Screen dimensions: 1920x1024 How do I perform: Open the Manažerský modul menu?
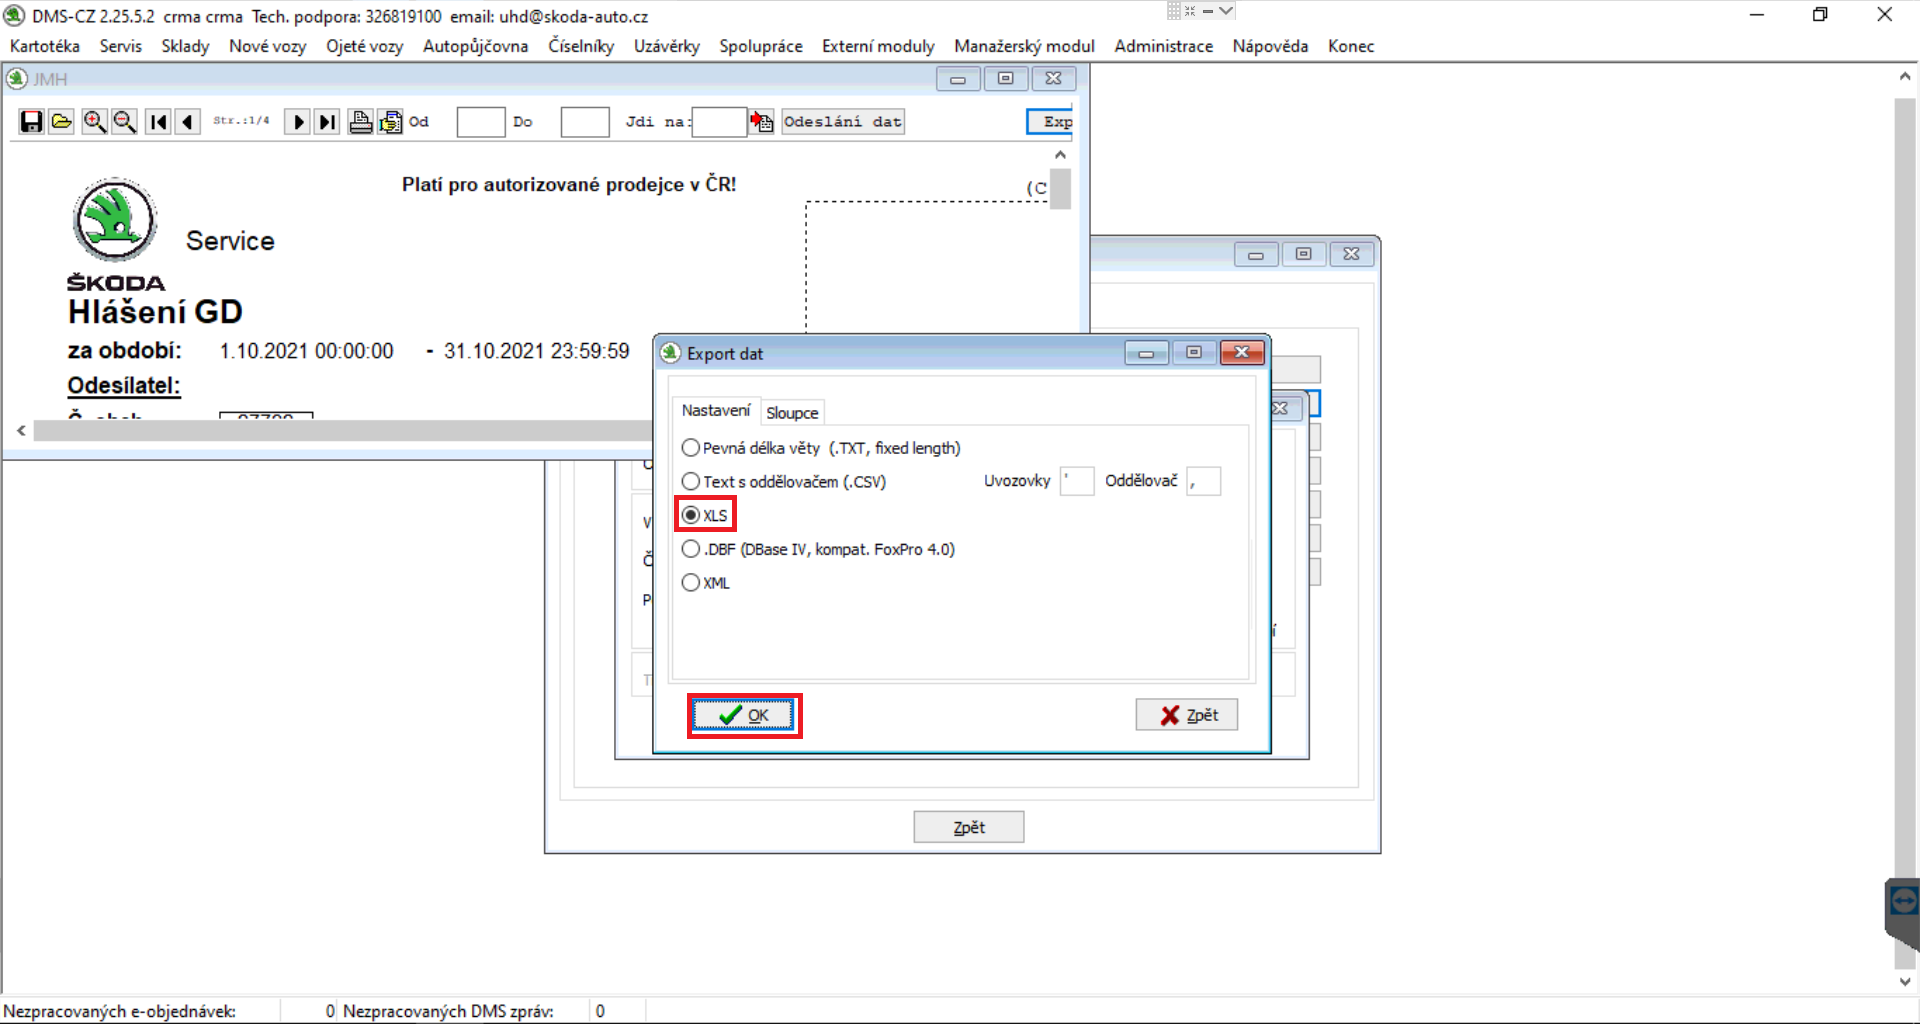coord(1023,46)
